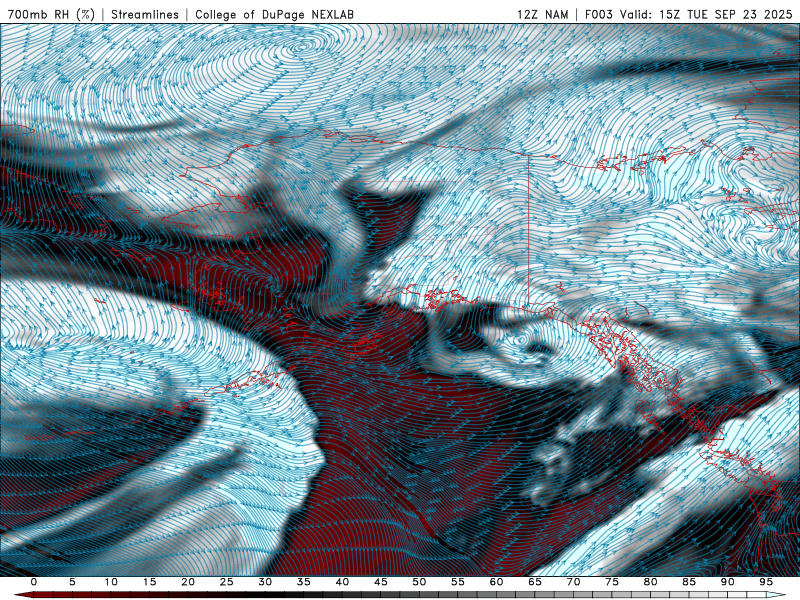Click the "70" value on the color scale
This screenshot has width=800, height=600.
pyautogui.click(x=573, y=582)
